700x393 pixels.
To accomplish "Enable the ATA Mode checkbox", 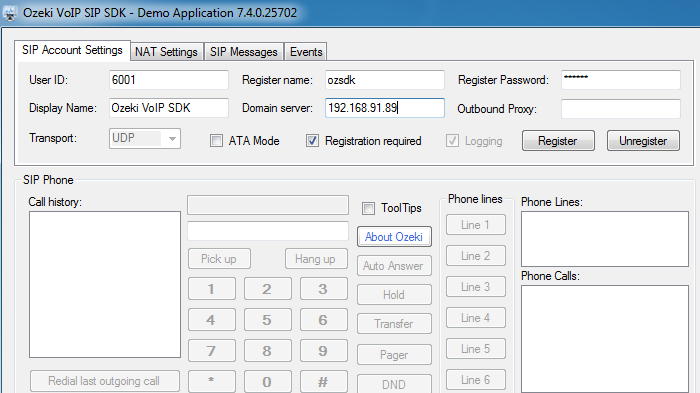I will pyautogui.click(x=217, y=141).
